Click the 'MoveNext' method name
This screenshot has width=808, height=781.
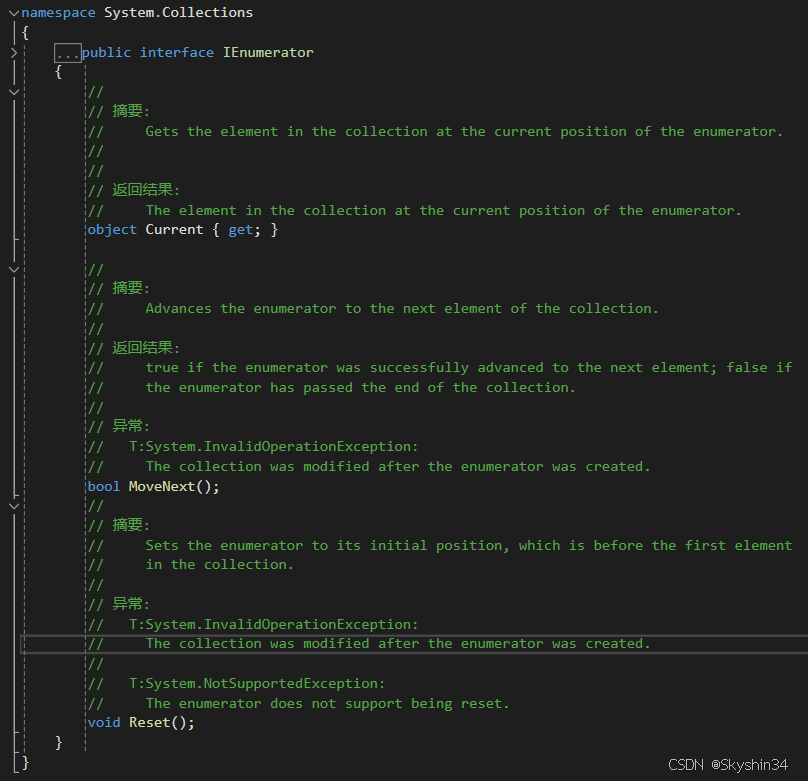click(162, 486)
